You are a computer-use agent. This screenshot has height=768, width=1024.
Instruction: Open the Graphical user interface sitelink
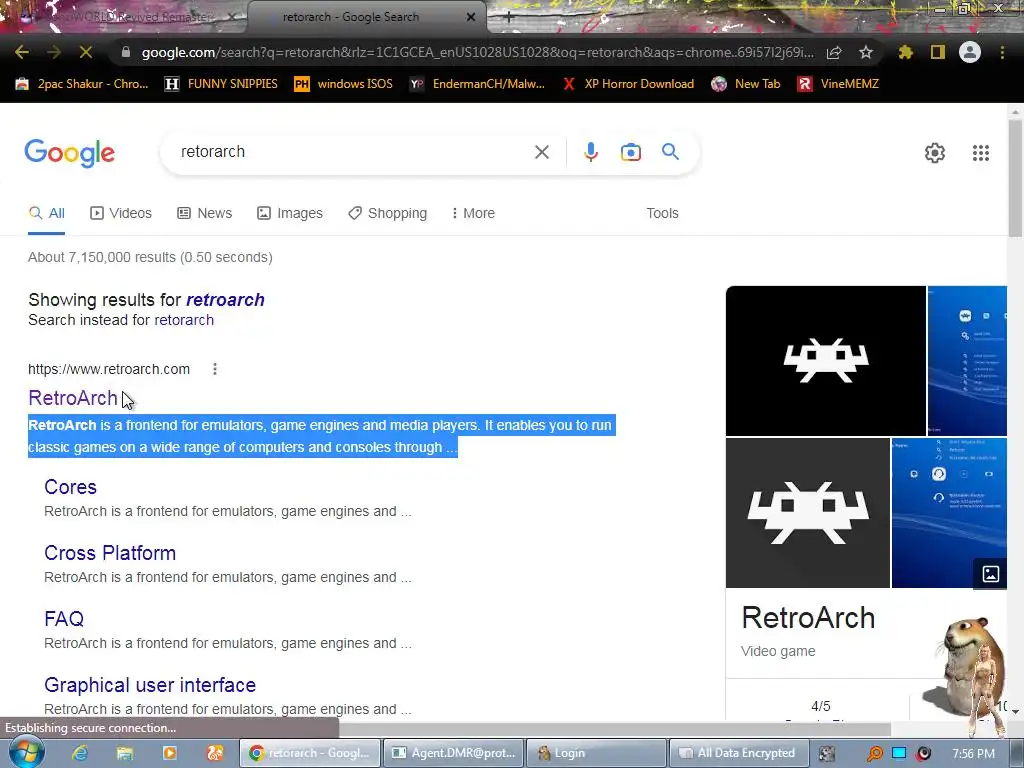pos(150,685)
